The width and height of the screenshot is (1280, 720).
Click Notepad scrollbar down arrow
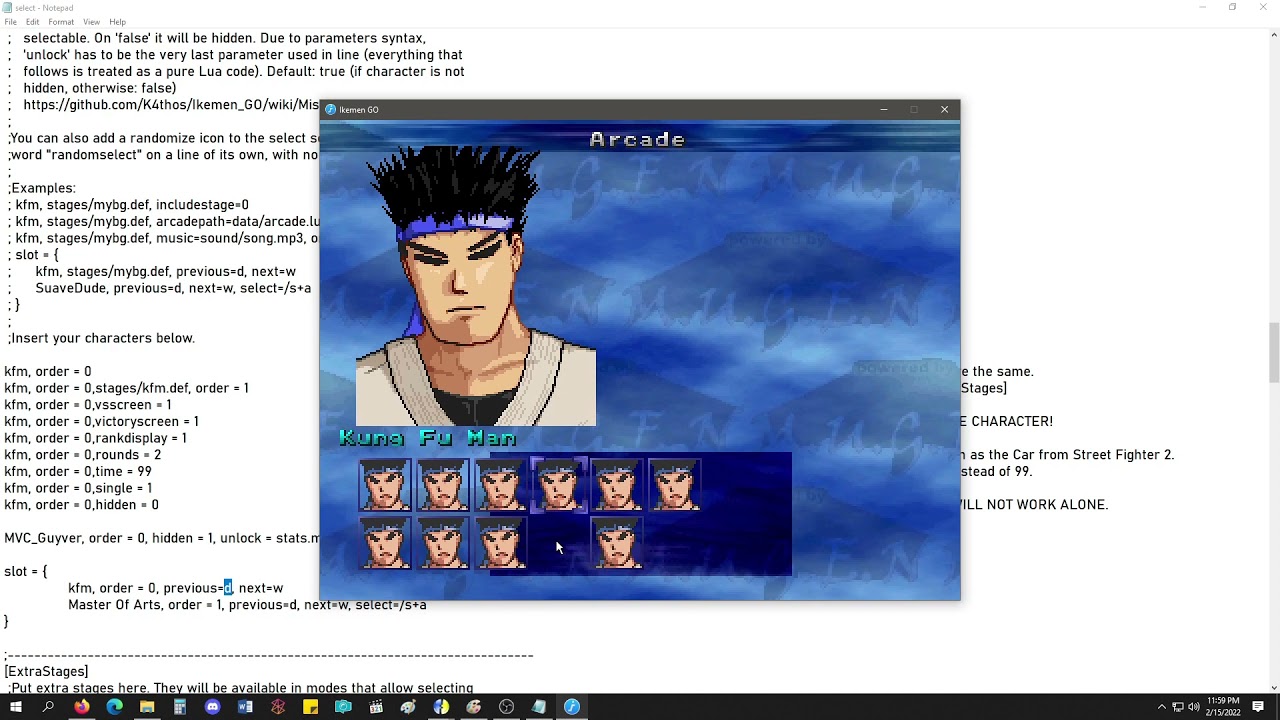(1273, 688)
